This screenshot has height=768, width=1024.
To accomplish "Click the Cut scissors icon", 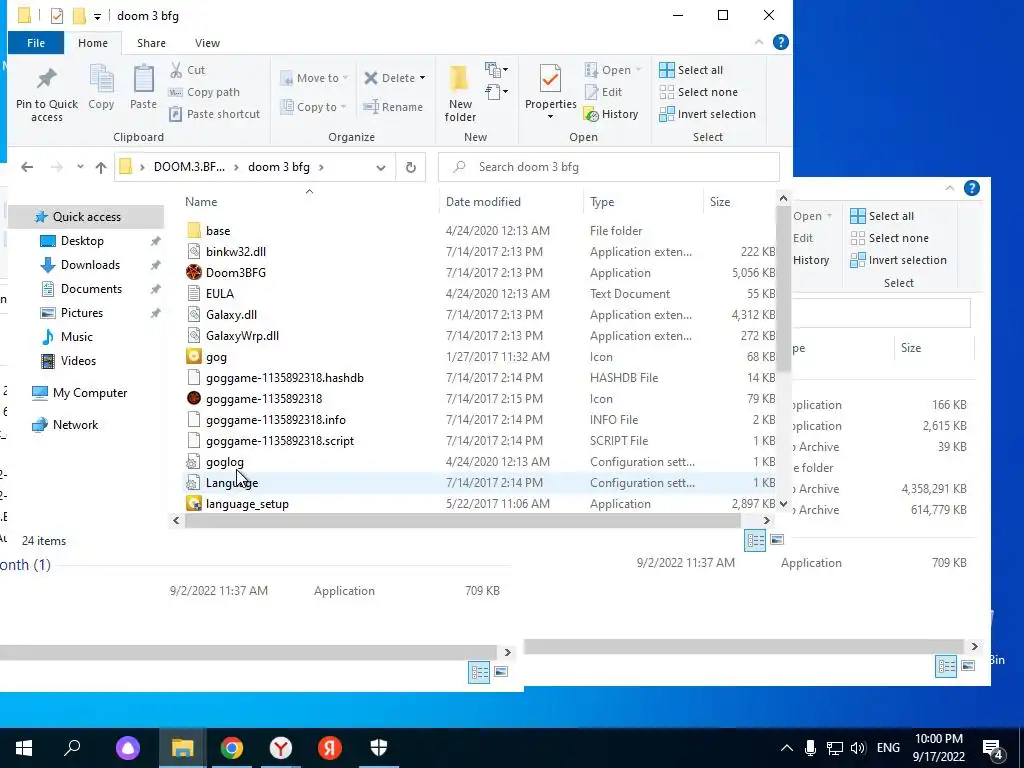I will 176,70.
